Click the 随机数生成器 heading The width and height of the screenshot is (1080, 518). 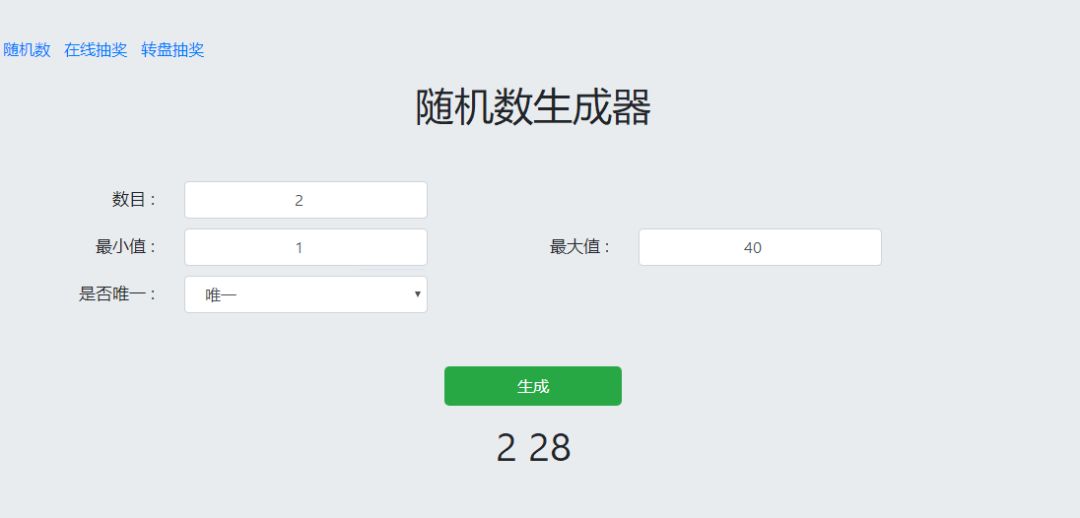[x=533, y=108]
